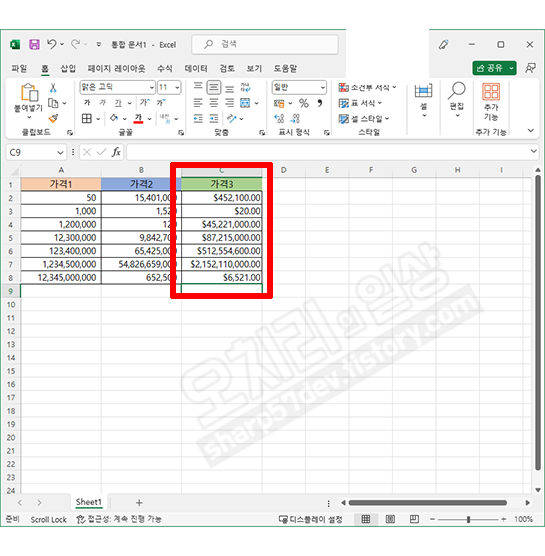The height and width of the screenshot is (556, 545).
Task: Apply comma style
Action: 320,103
